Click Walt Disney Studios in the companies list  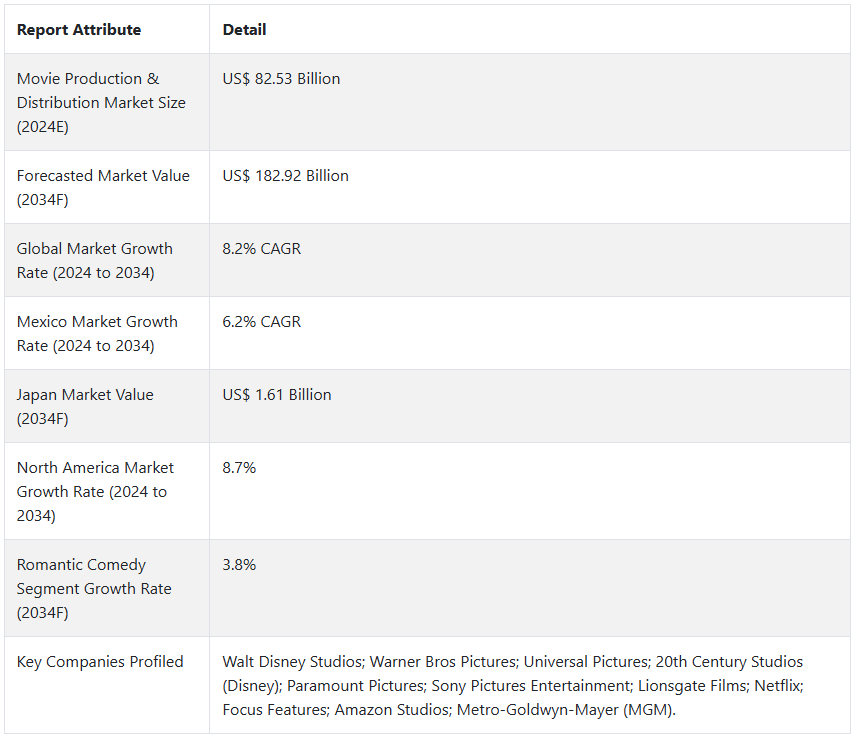click(x=291, y=662)
